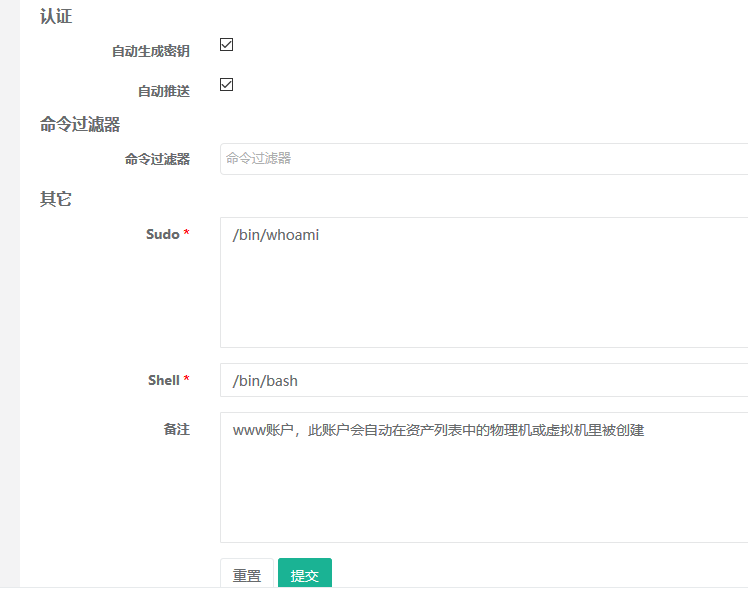Toggle the 自动生成密钥 checkbox

(x=226, y=45)
